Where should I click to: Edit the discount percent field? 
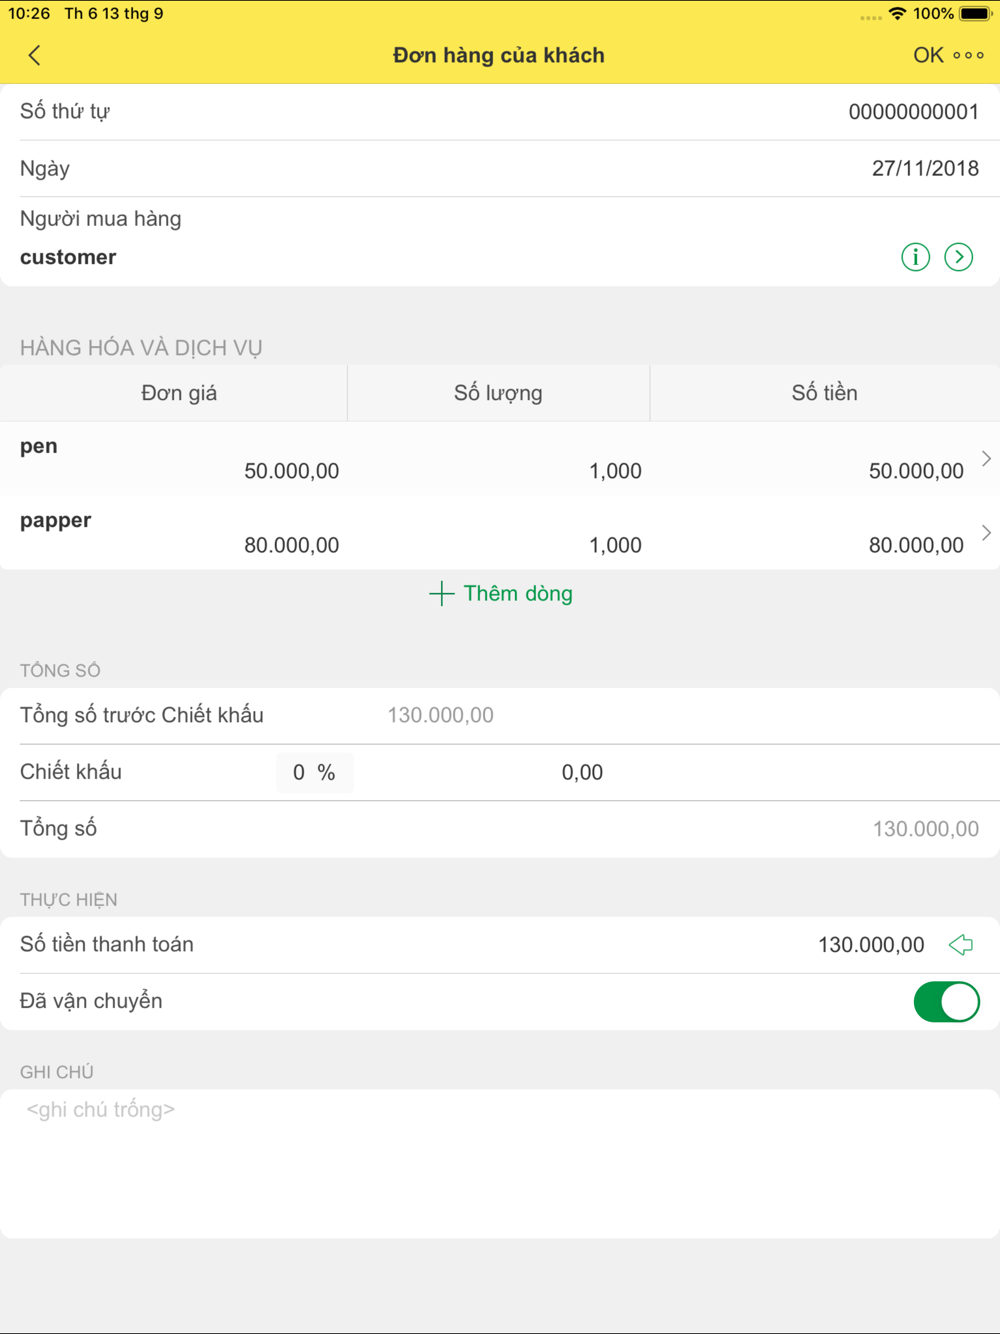pyautogui.click(x=314, y=772)
